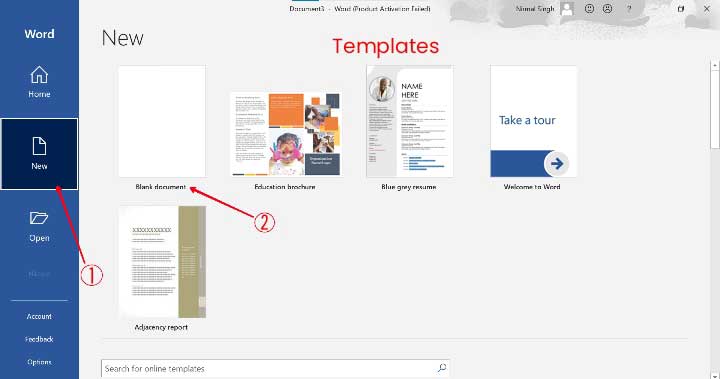Send a smile feedback face icon
This screenshot has width=720, height=379.
(x=590, y=9)
